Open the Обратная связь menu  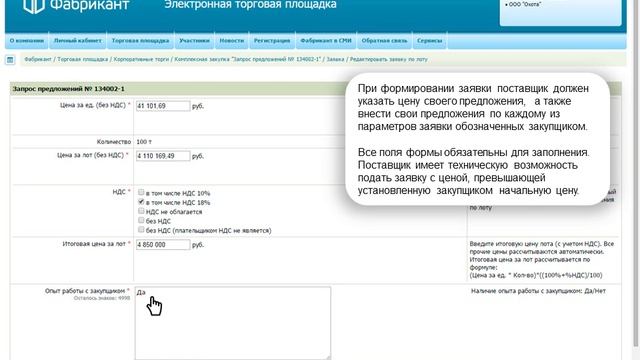click(x=384, y=41)
